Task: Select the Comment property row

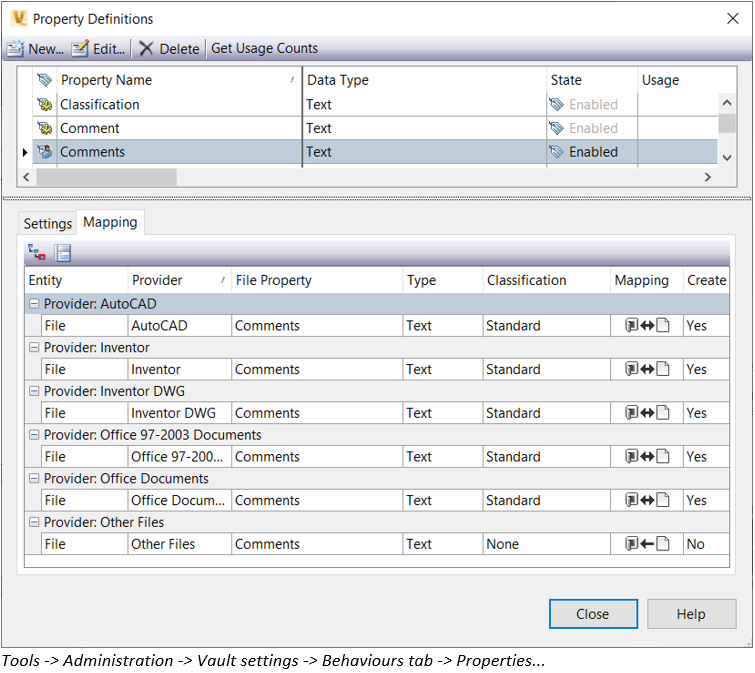Action: 375,128
